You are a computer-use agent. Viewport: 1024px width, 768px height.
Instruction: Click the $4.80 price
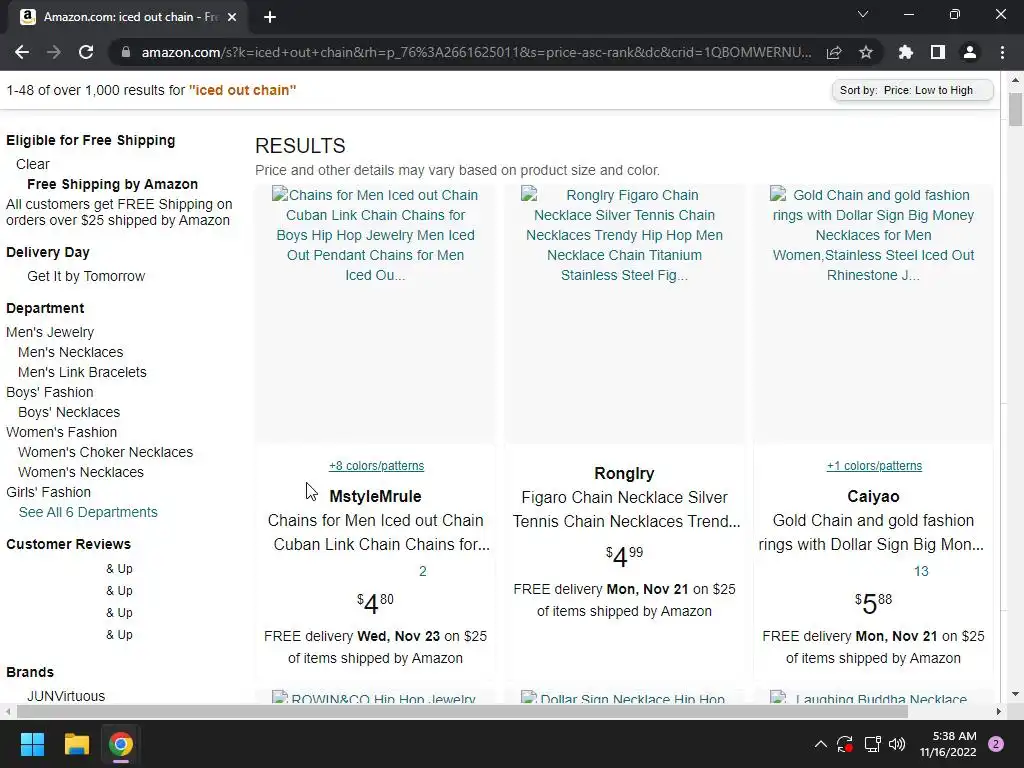tap(376, 603)
